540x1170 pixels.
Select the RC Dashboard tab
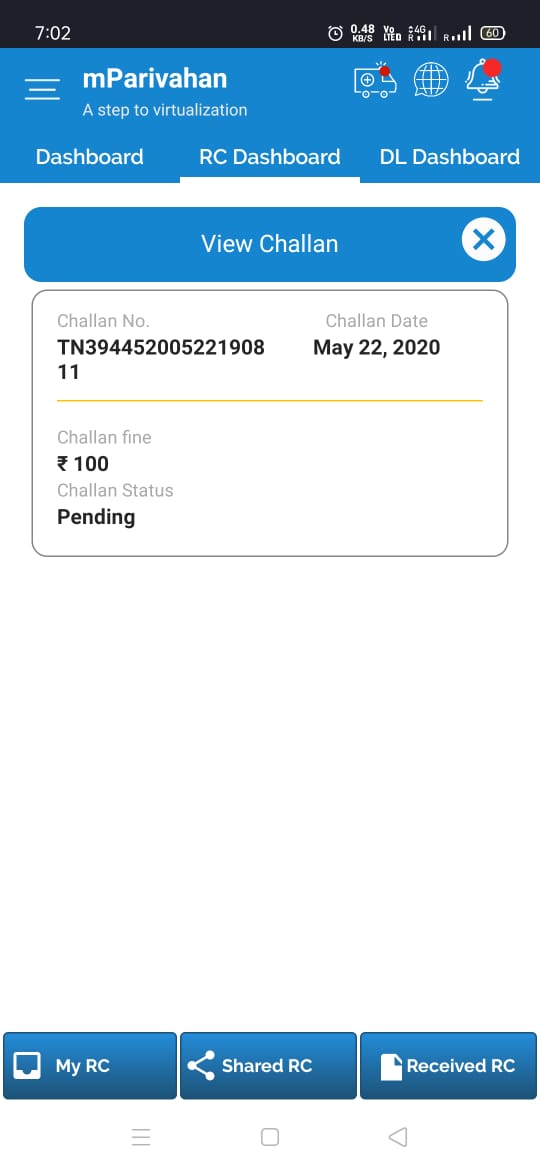[270, 157]
